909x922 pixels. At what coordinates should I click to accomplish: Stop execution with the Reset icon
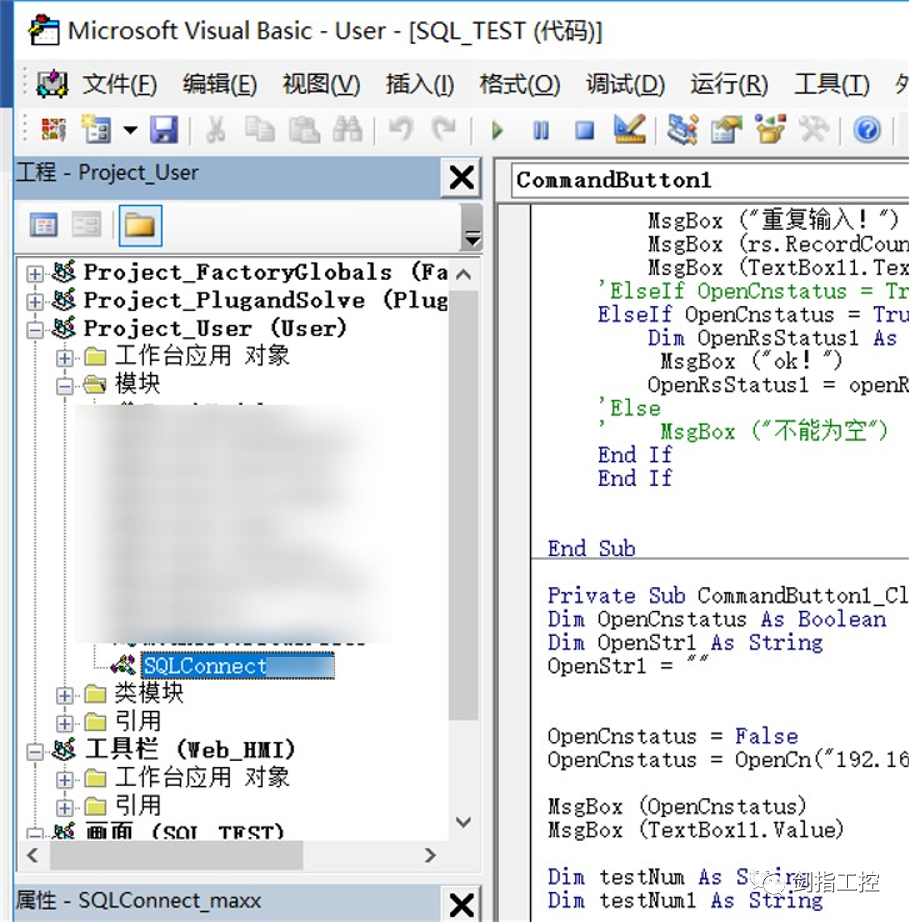tap(584, 130)
